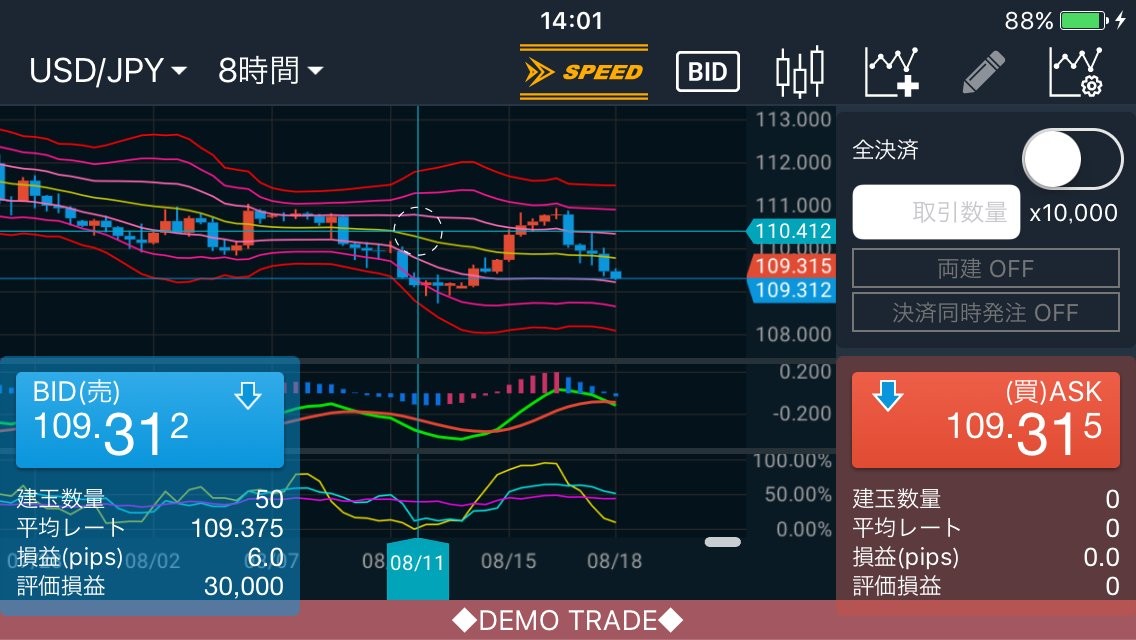Switch the BID price display icon

707,72
